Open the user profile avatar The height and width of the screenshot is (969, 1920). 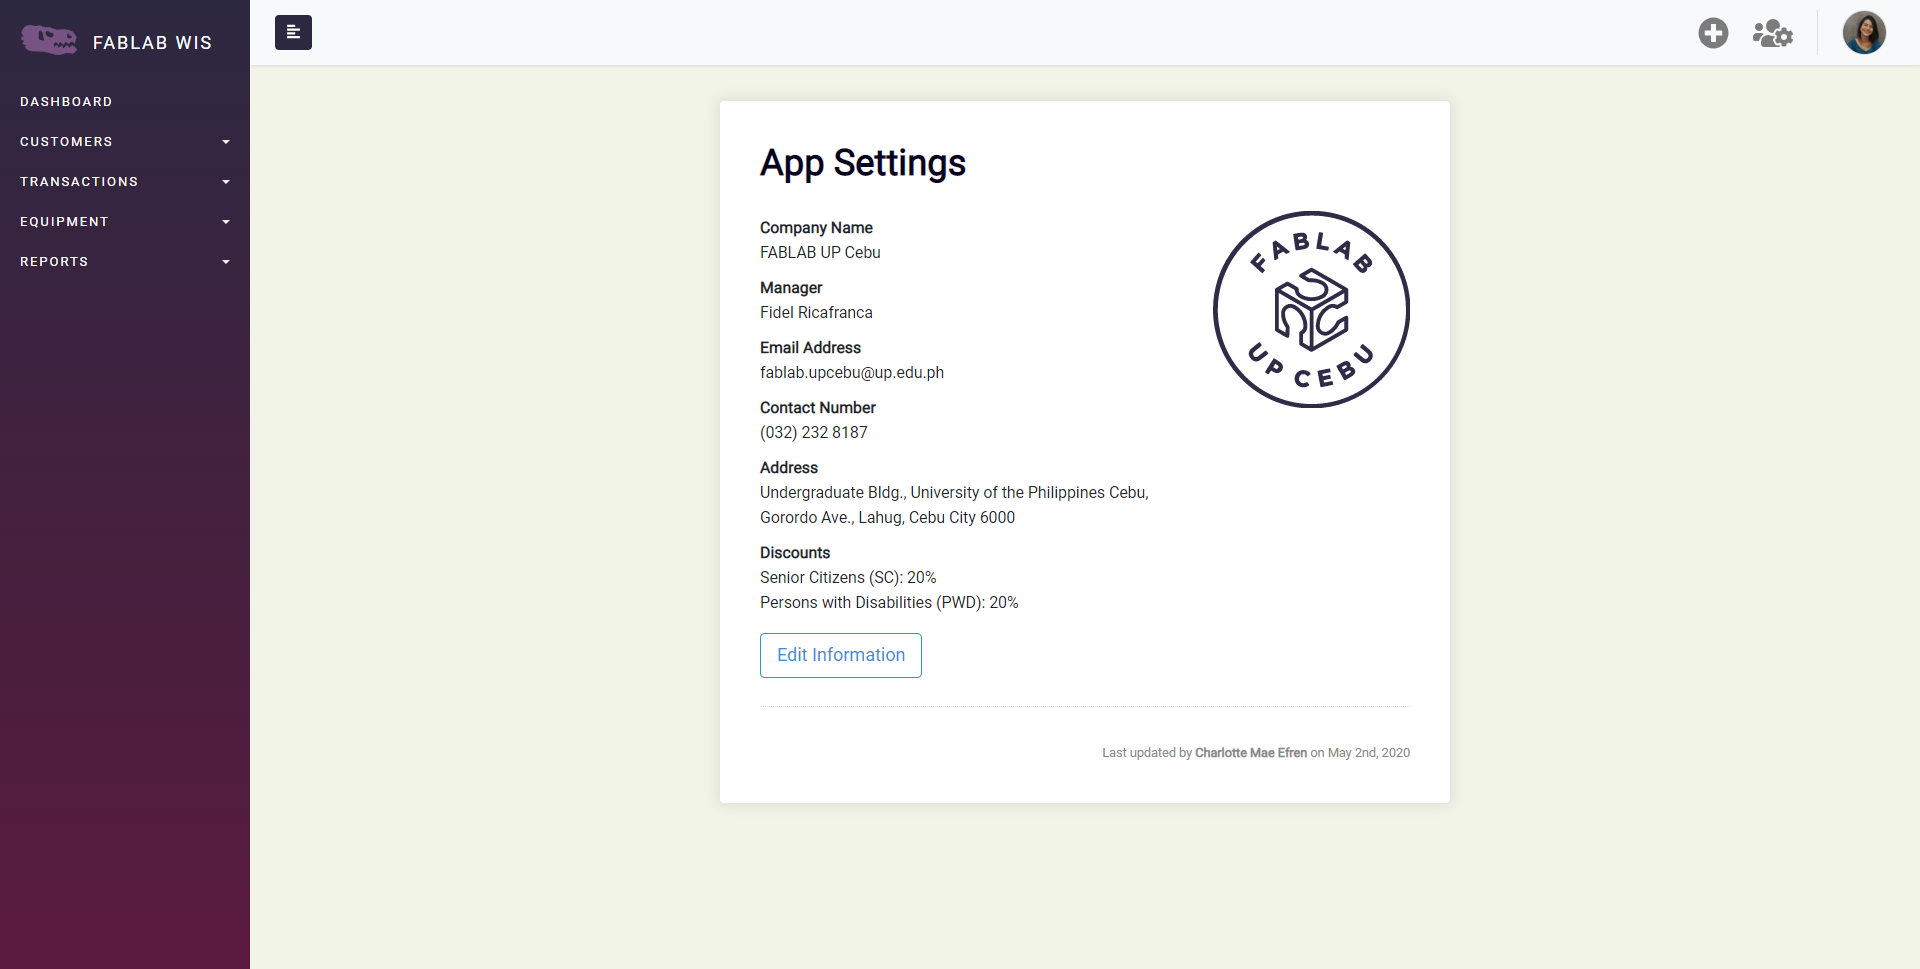coord(1864,33)
